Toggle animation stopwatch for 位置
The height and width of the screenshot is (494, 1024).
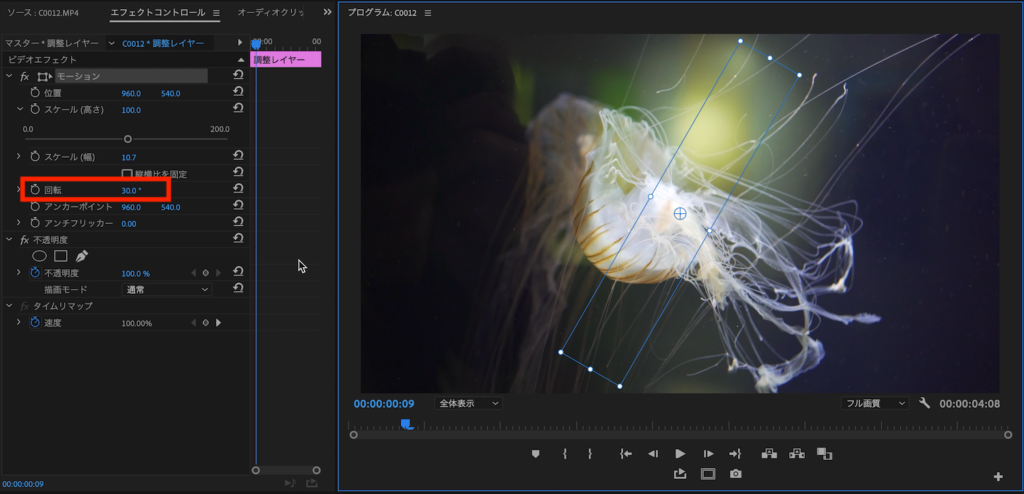point(35,93)
